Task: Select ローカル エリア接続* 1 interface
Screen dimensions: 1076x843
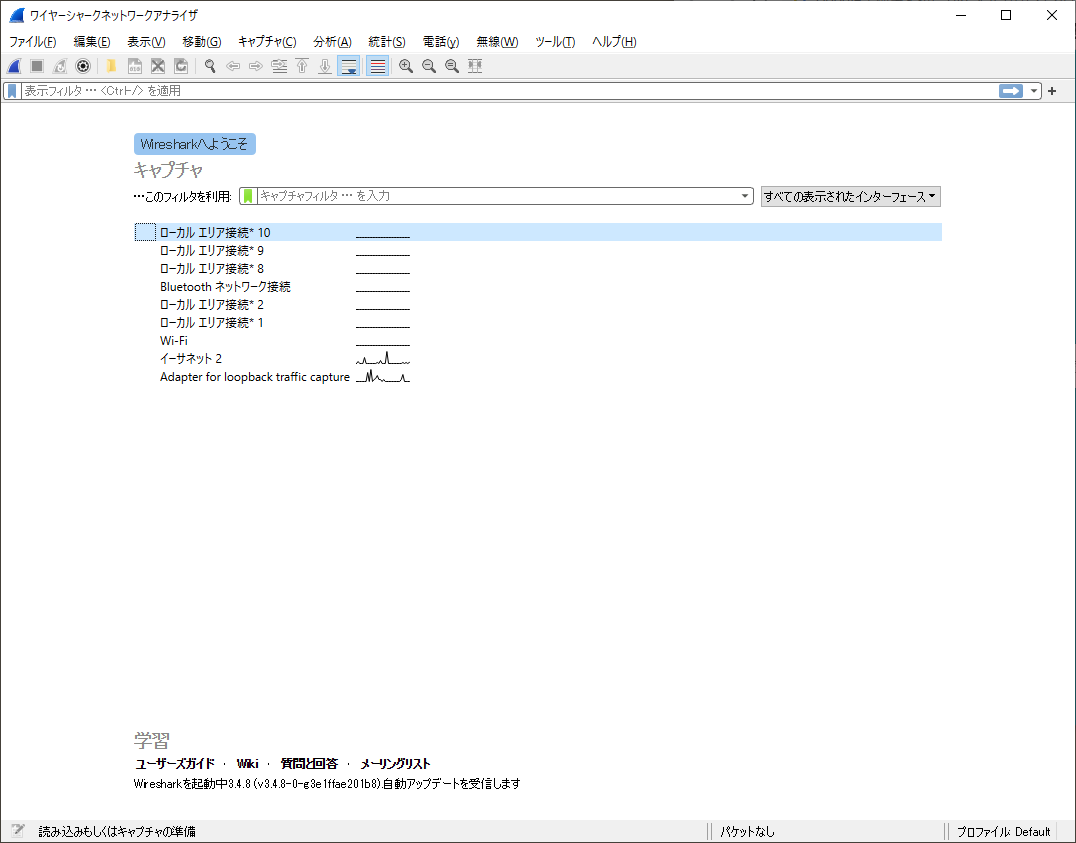Action: coord(538,323)
